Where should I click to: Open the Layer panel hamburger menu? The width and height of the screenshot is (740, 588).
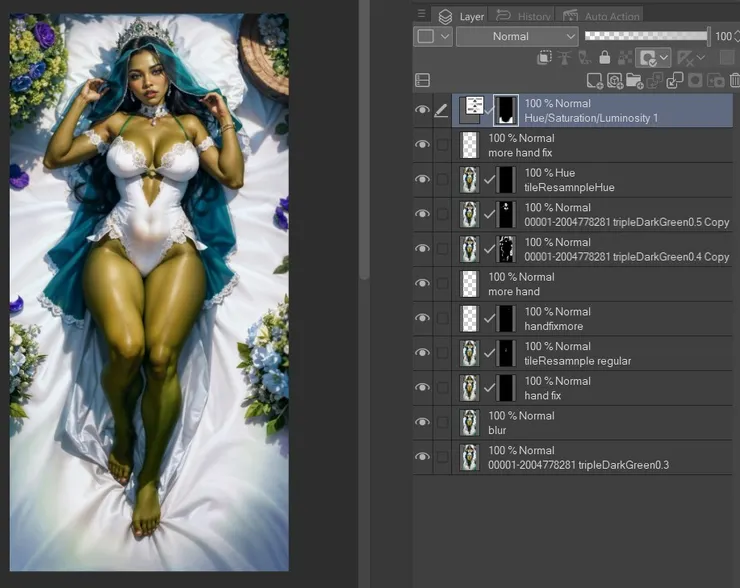(x=422, y=15)
